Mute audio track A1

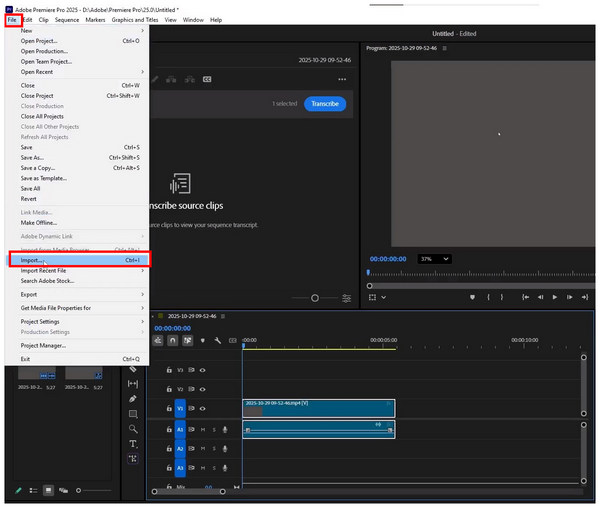203,430
